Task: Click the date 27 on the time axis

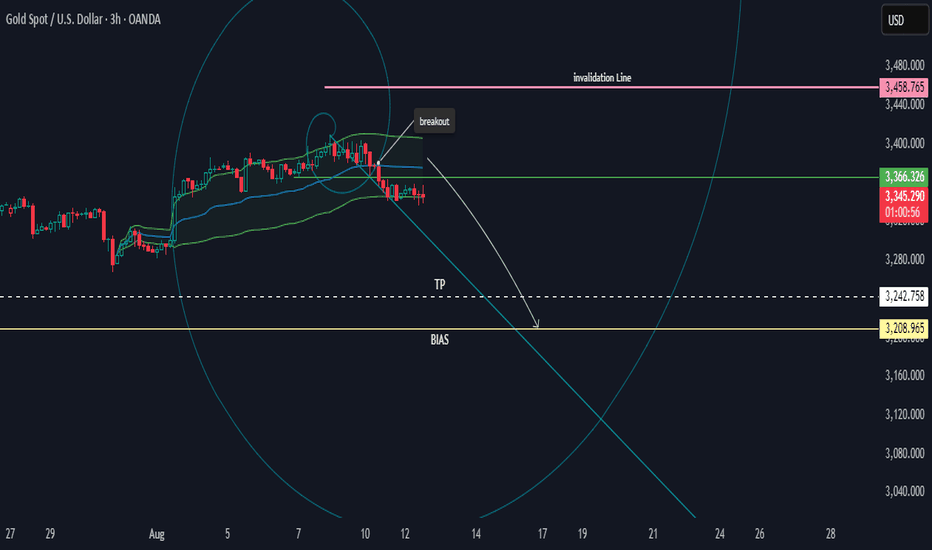Action: pyautogui.click(x=10, y=534)
